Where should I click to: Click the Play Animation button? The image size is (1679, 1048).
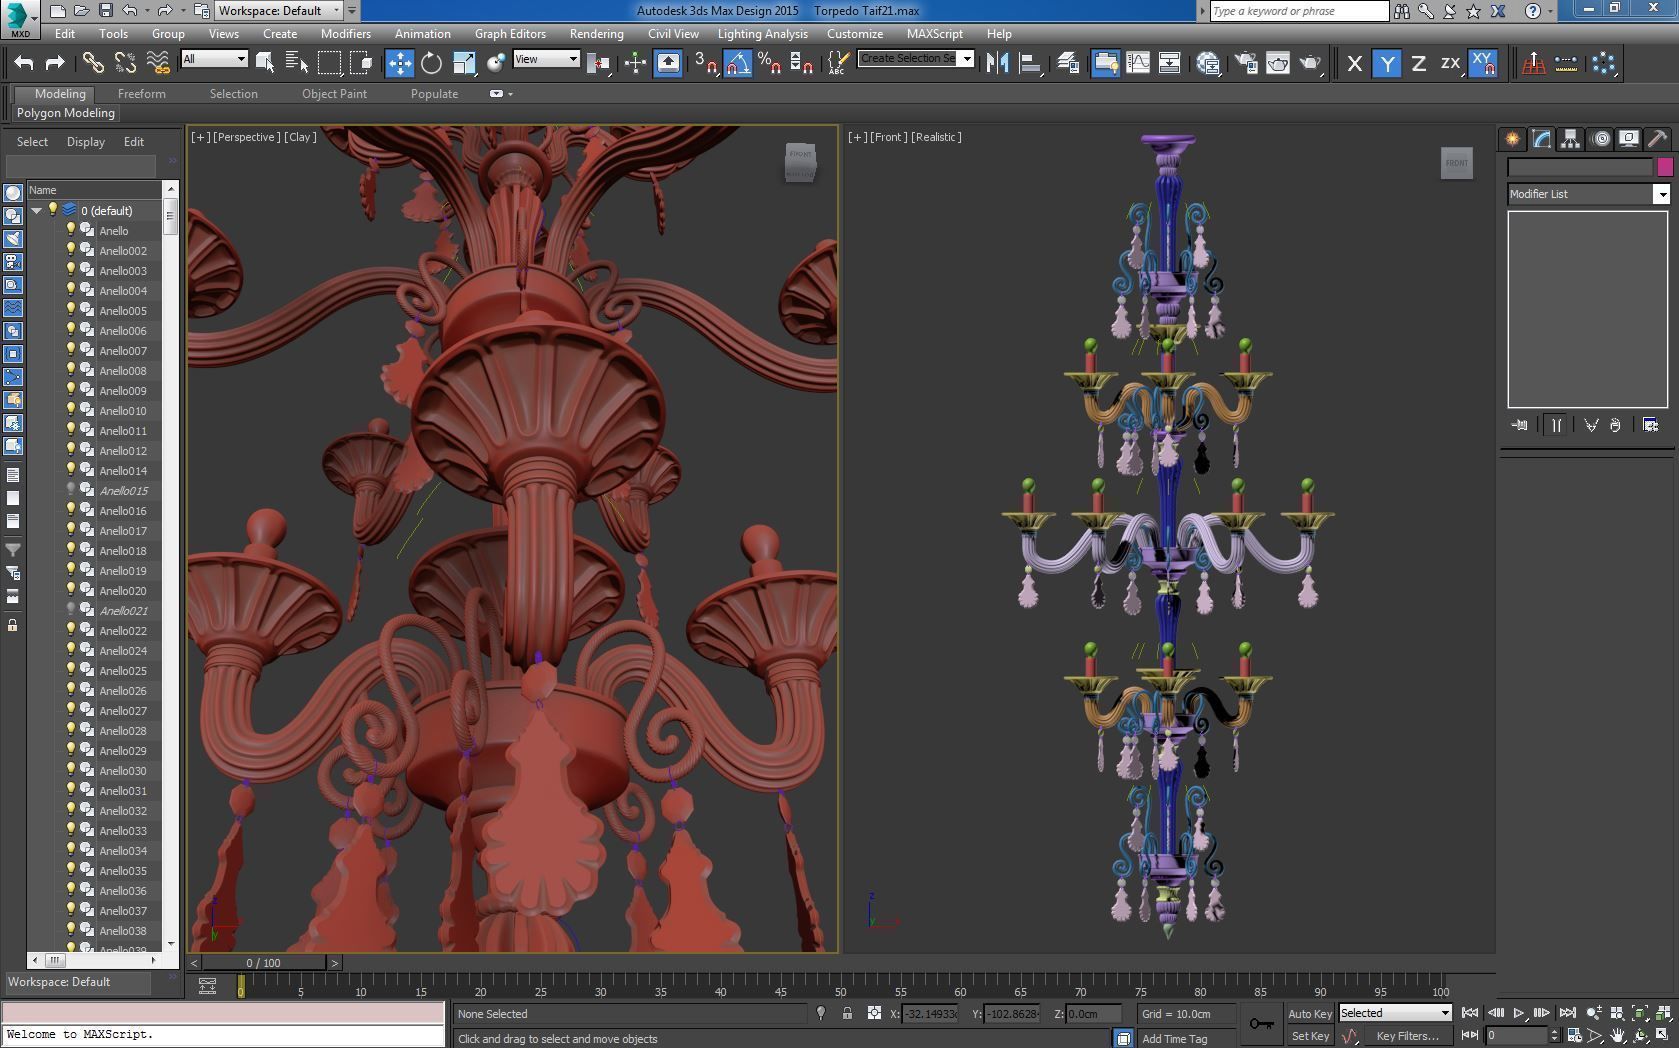click(x=1518, y=1013)
